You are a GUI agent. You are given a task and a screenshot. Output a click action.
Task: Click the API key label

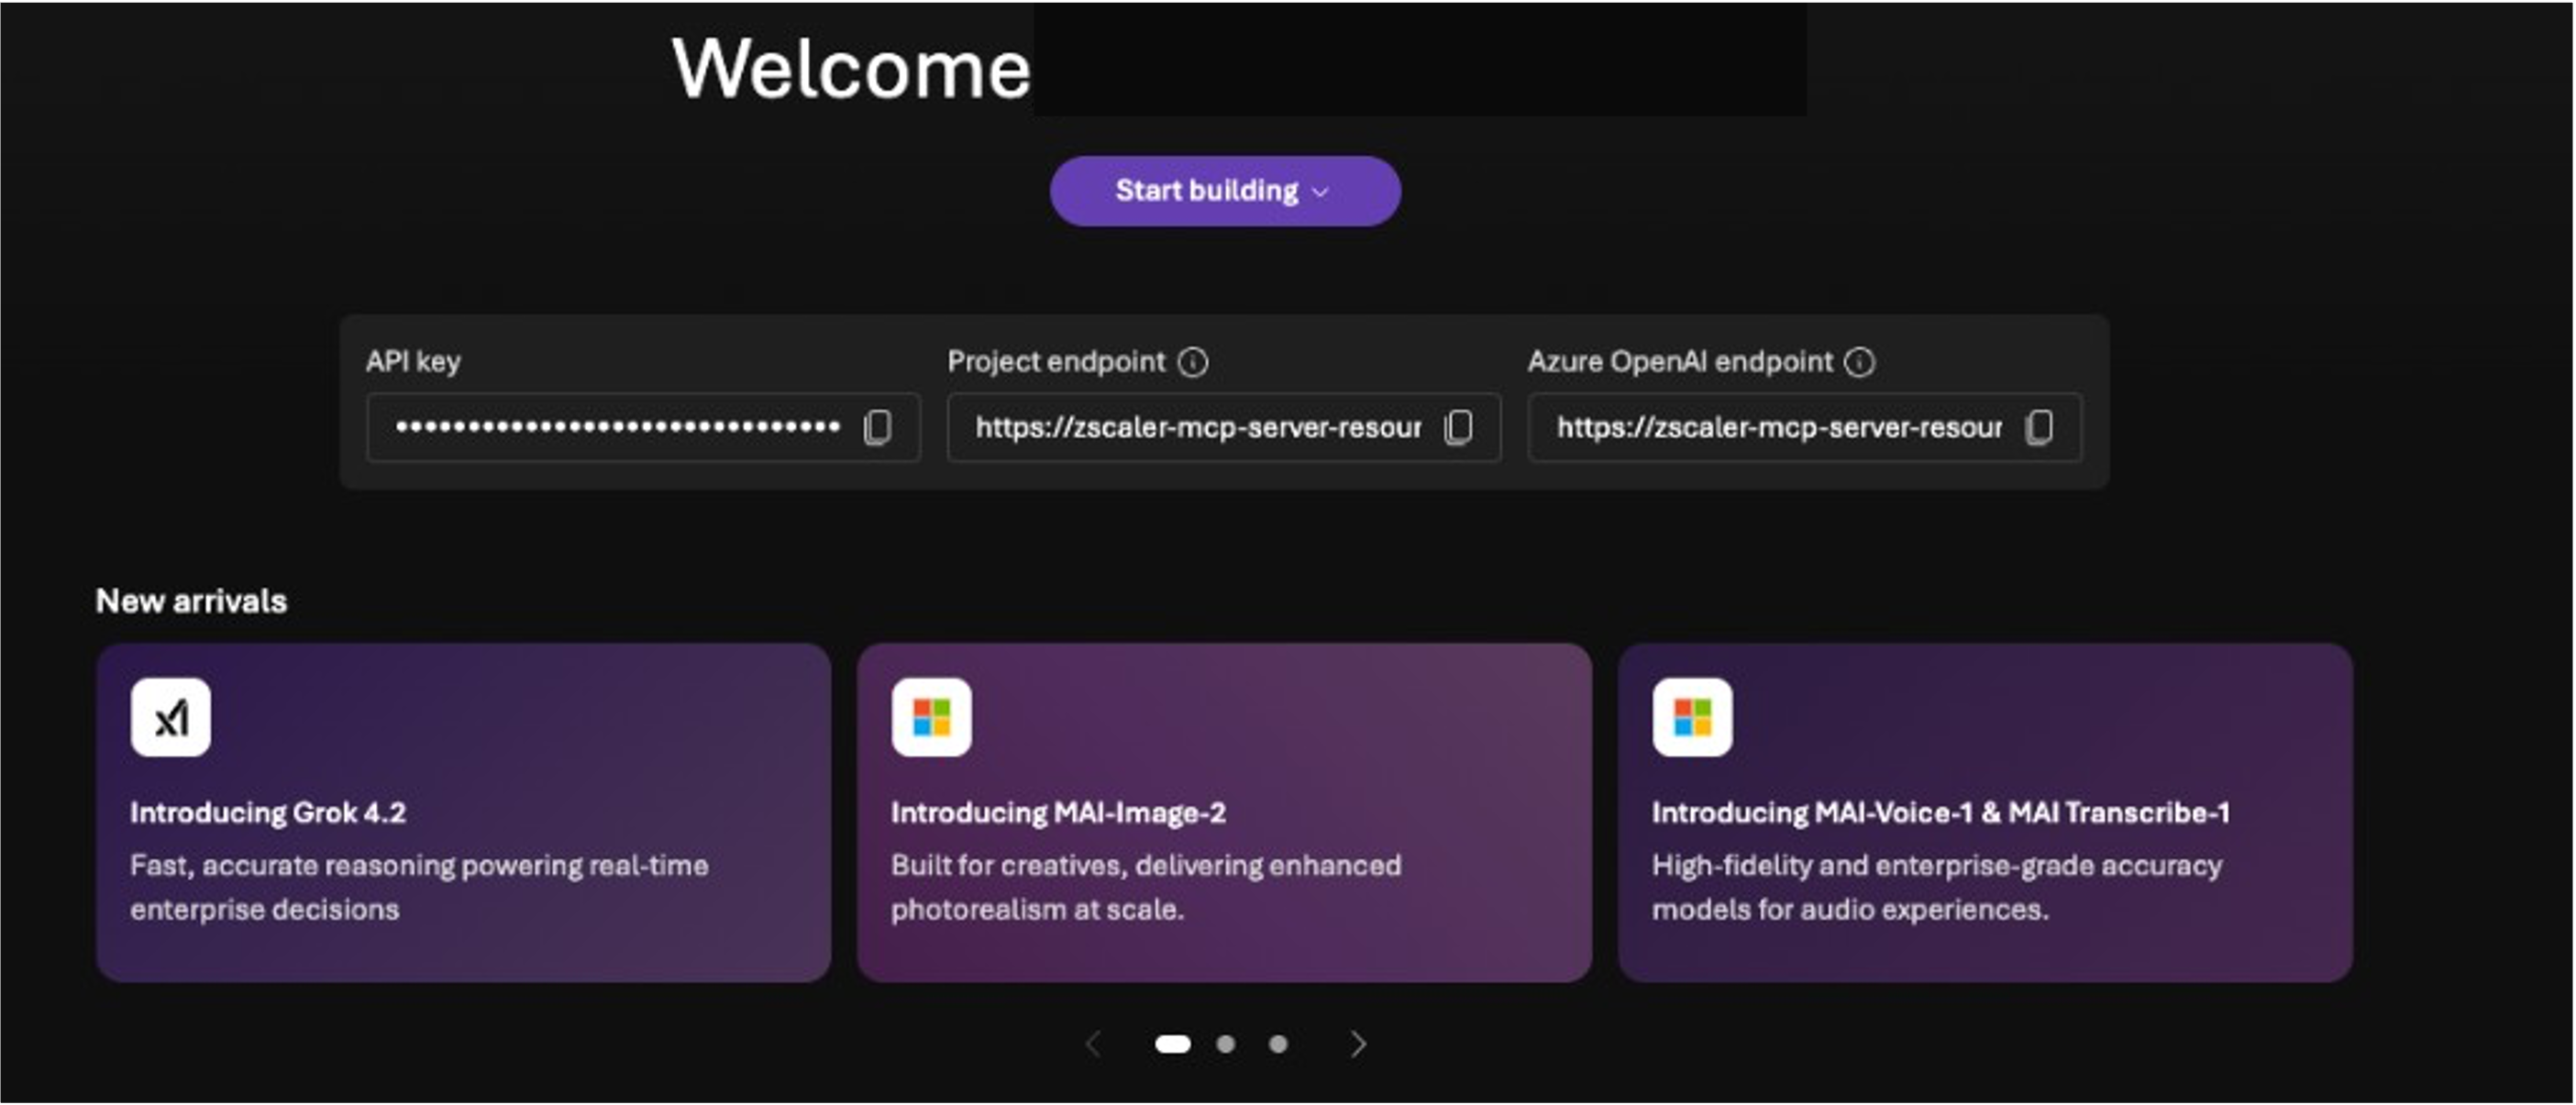pos(413,362)
